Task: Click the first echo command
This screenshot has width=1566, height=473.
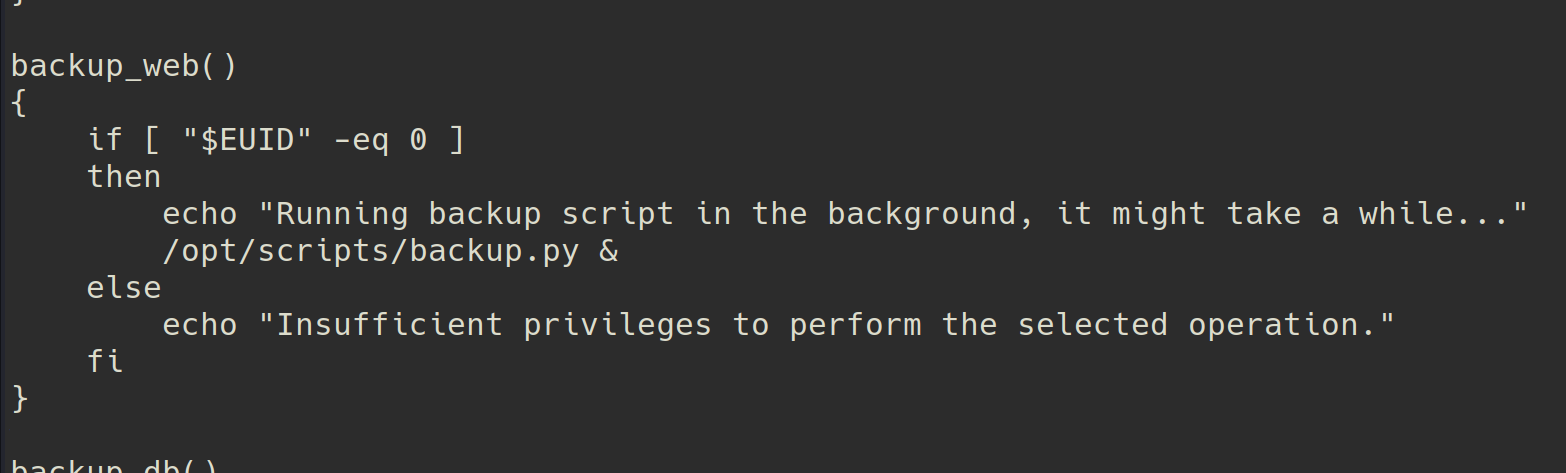Action: 199,214
